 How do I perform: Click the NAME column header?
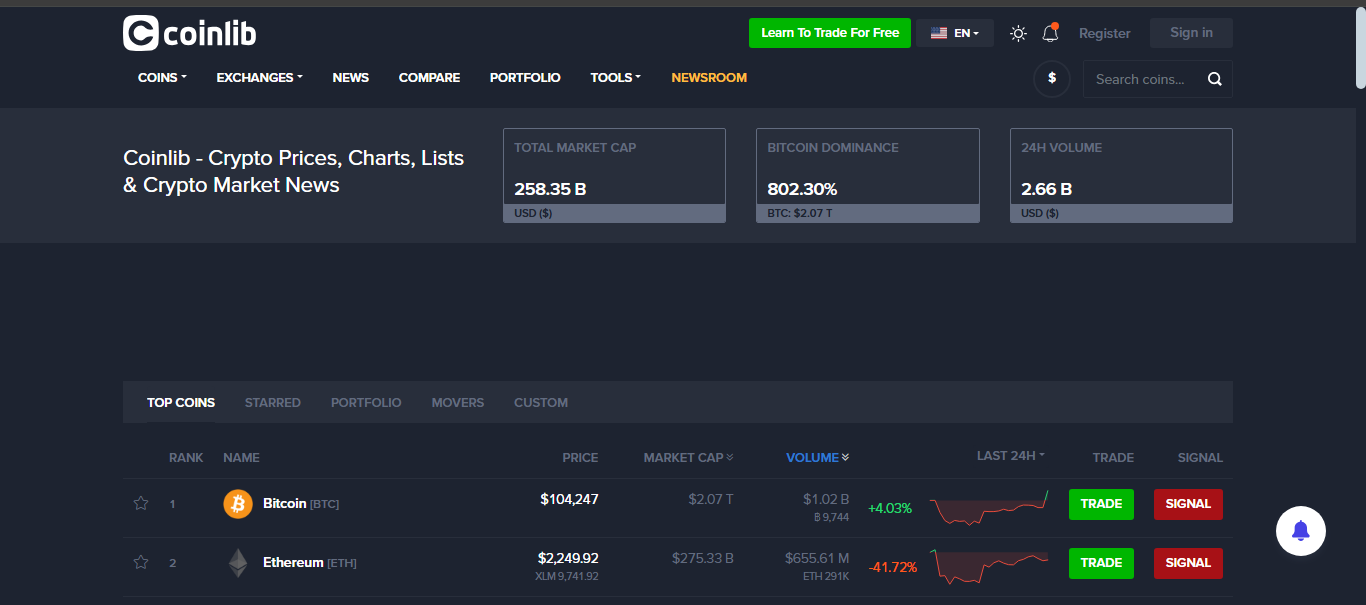[x=241, y=457]
